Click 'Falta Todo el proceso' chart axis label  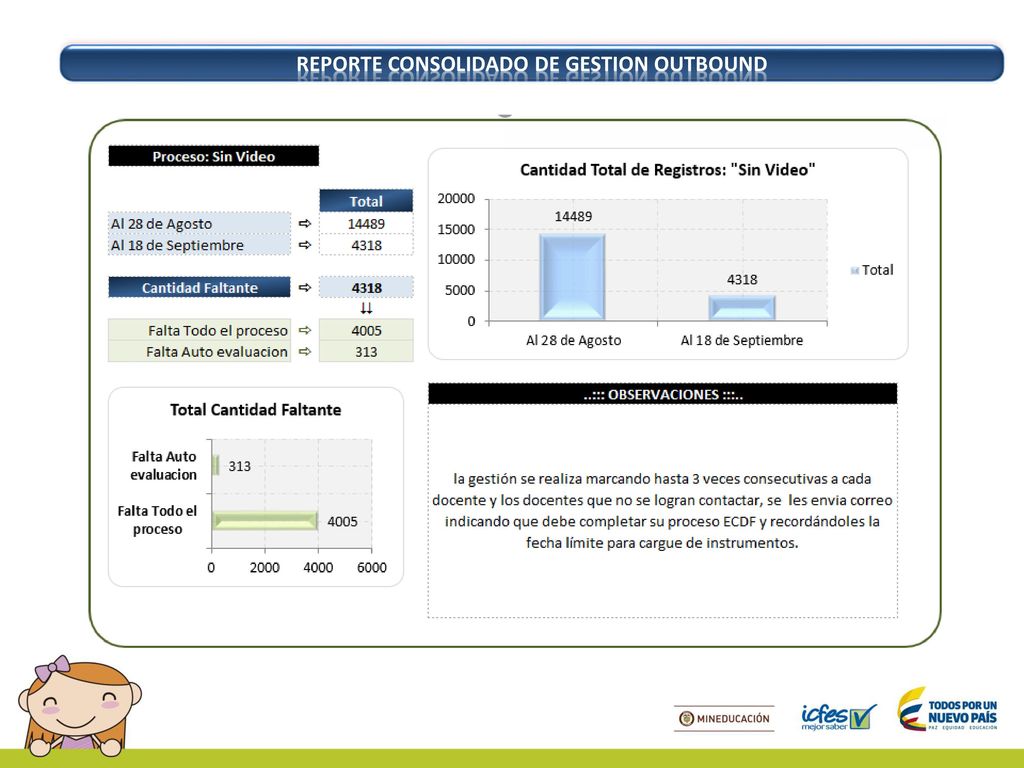(157, 520)
